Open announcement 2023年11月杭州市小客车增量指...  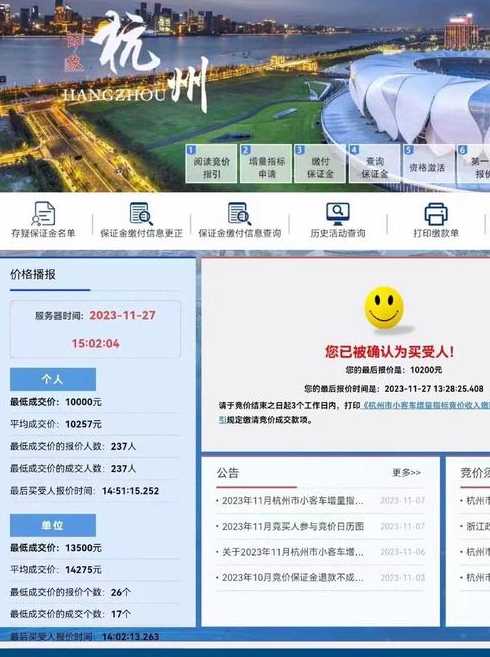(293, 501)
